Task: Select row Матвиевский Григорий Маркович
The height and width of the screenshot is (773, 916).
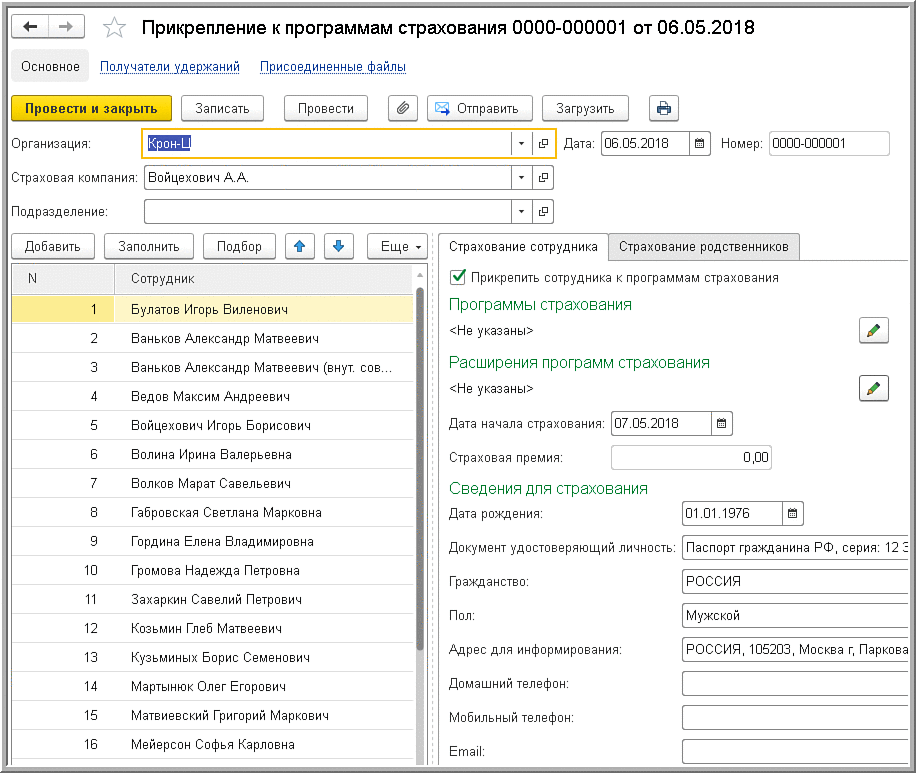Action: [x=212, y=715]
